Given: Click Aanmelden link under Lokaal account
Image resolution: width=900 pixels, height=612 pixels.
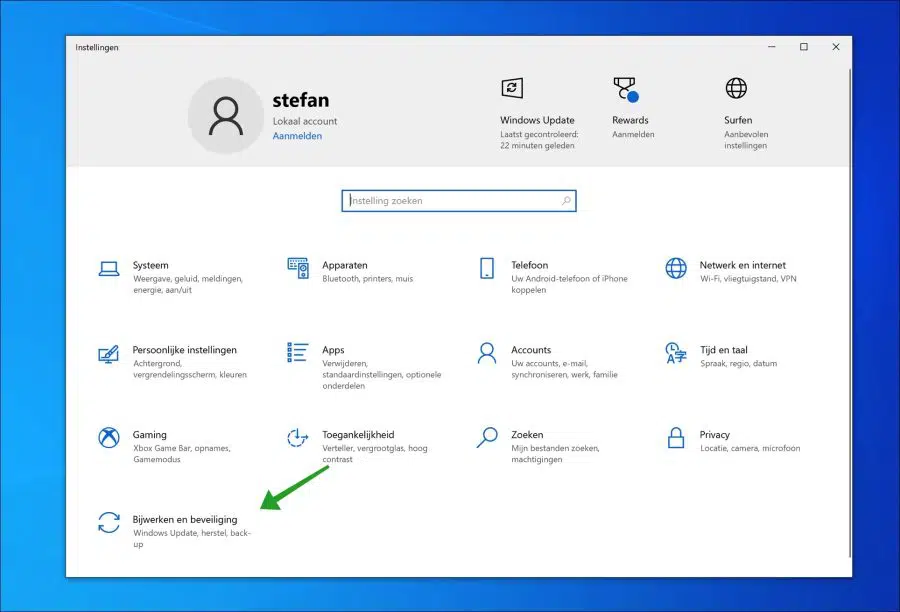Looking at the screenshot, I should [297, 136].
